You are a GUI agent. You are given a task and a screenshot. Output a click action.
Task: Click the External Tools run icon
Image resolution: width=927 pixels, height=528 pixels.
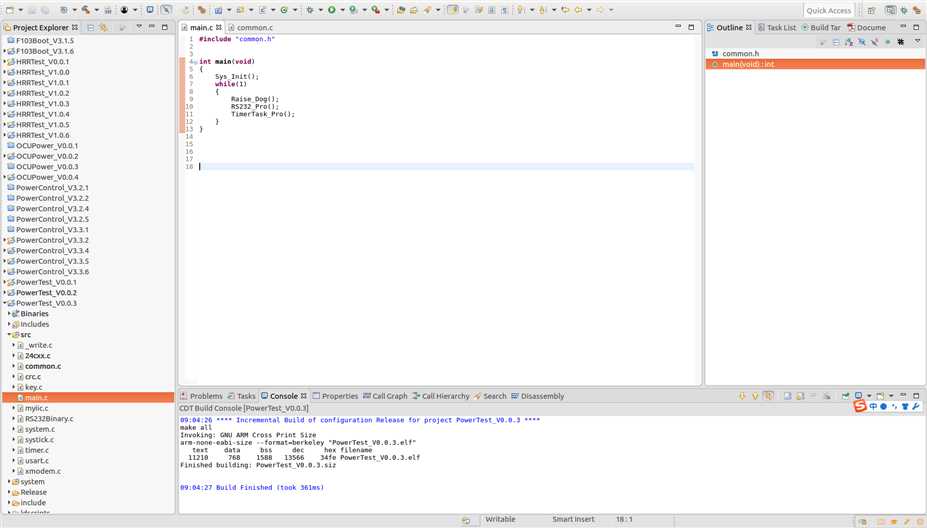[375, 10]
